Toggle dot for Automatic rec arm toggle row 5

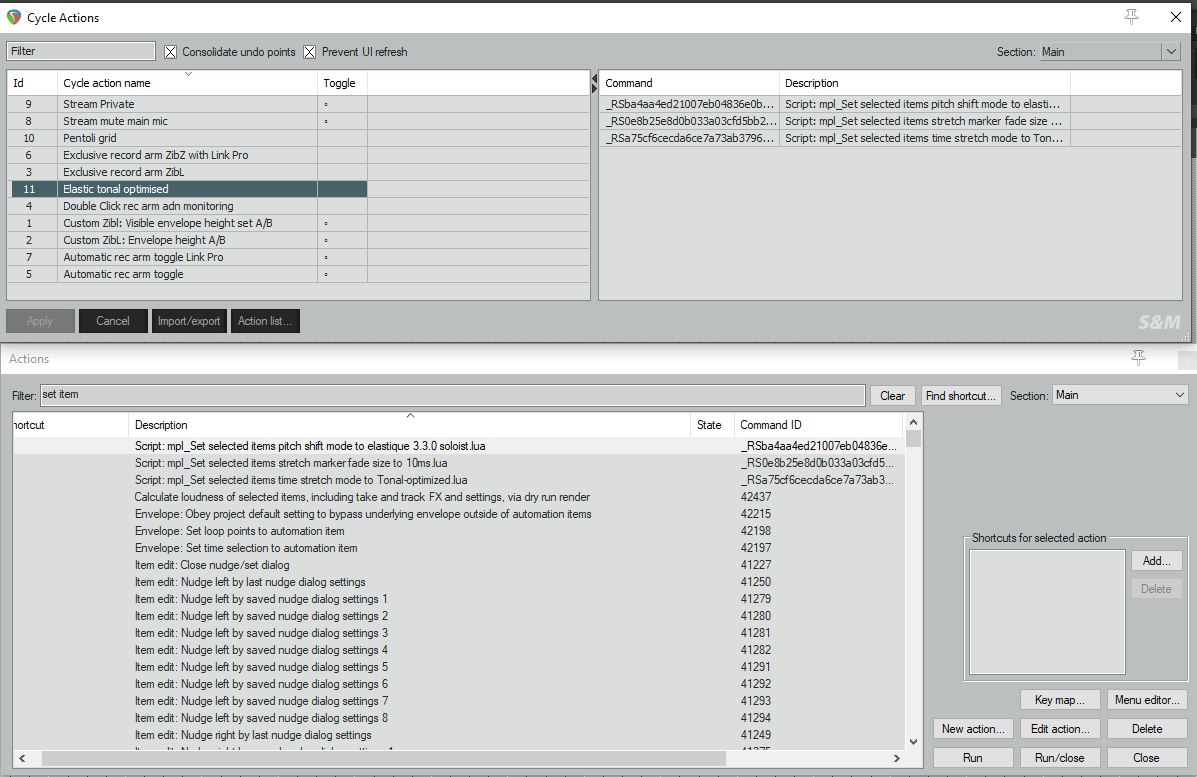[326, 274]
